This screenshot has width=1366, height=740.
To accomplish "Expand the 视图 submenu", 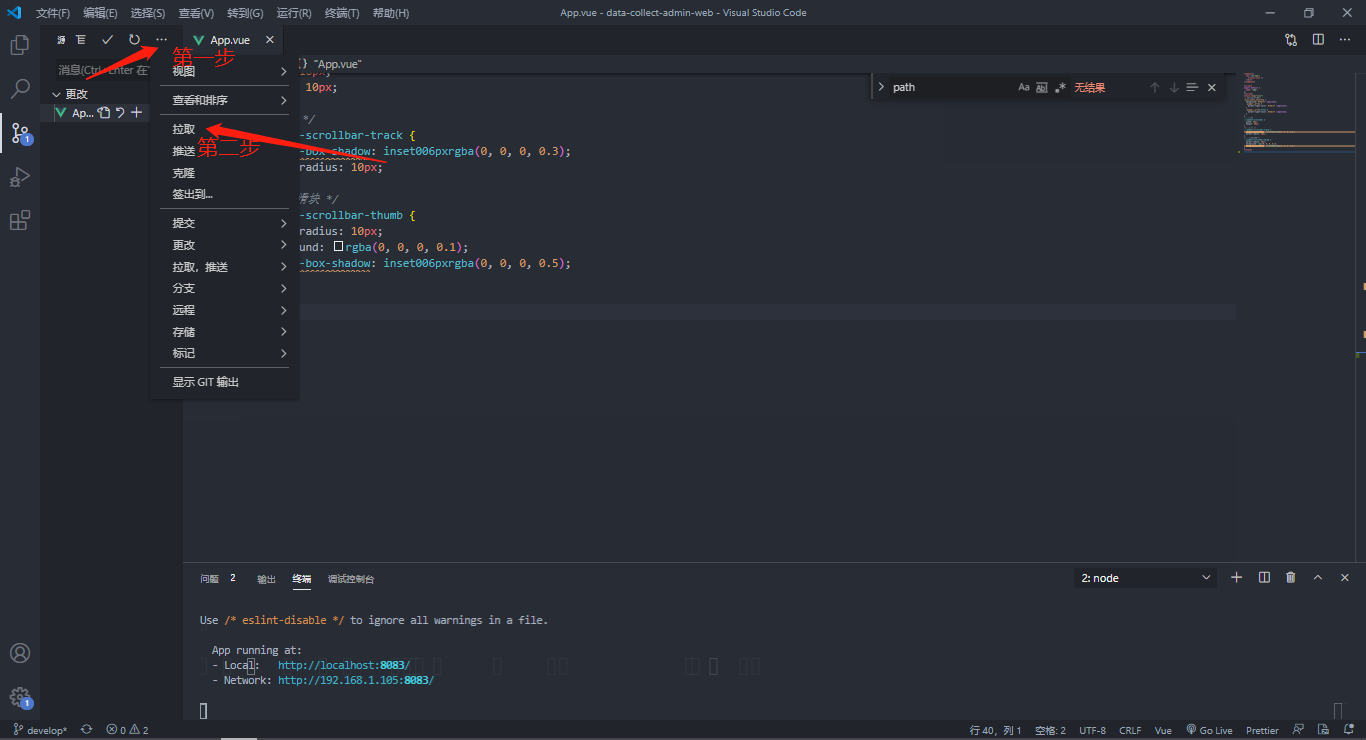I will click(x=224, y=71).
